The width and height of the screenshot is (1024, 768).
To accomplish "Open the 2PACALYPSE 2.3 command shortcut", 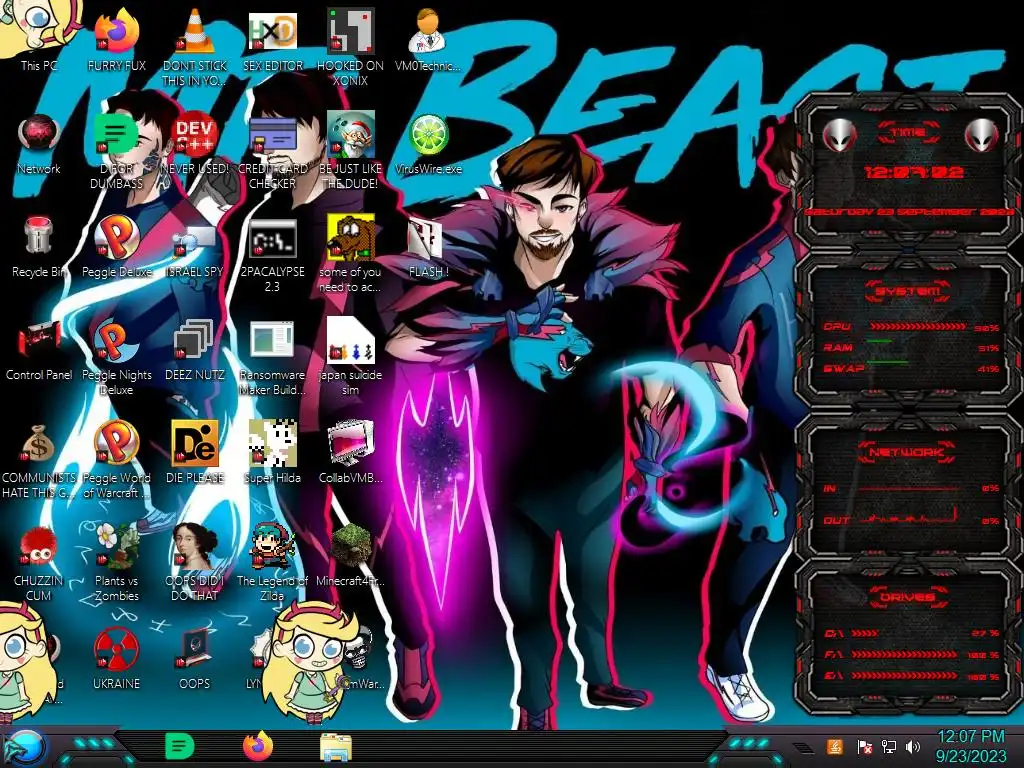I will (272, 255).
